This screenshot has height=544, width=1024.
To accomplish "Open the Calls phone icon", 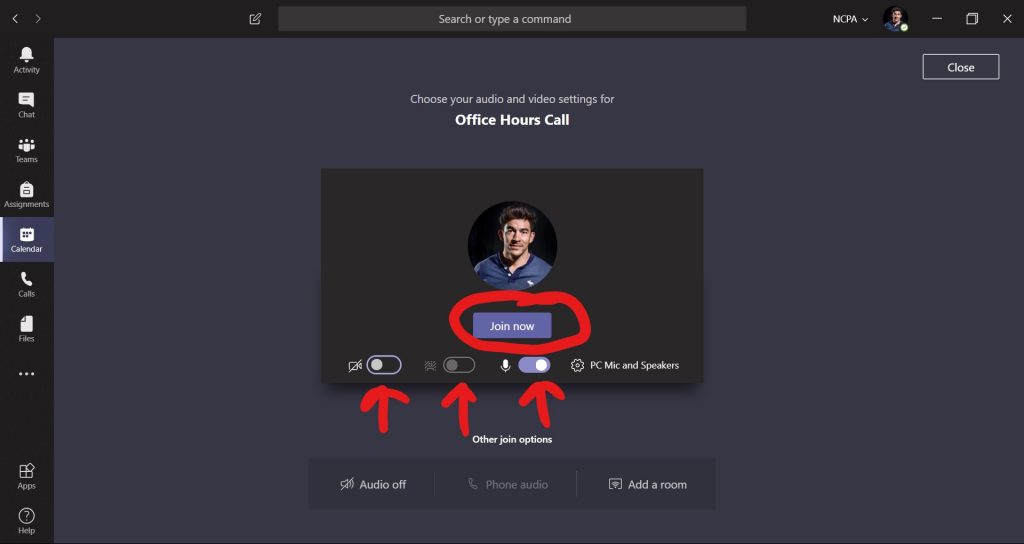I will (x=26, y=284).
